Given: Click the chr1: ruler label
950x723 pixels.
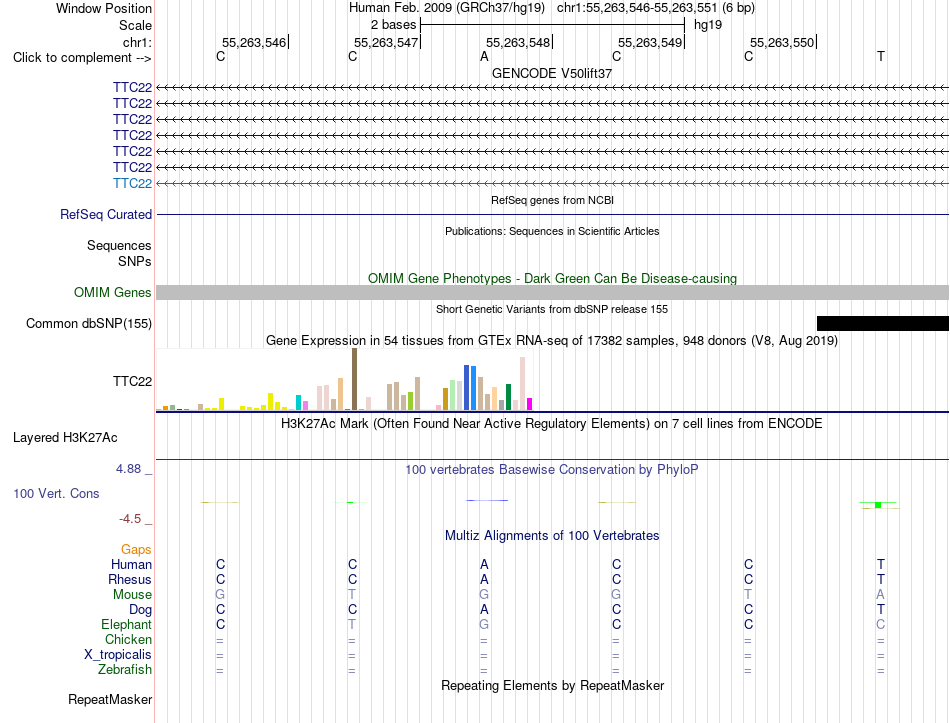Looking at the screenshot, I should [137, 42].
